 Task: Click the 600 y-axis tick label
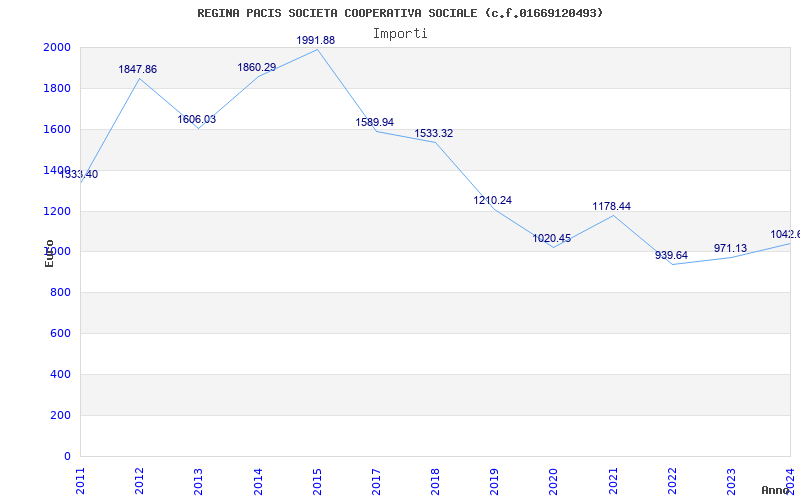pyautogui.click(x=60, y=333)
